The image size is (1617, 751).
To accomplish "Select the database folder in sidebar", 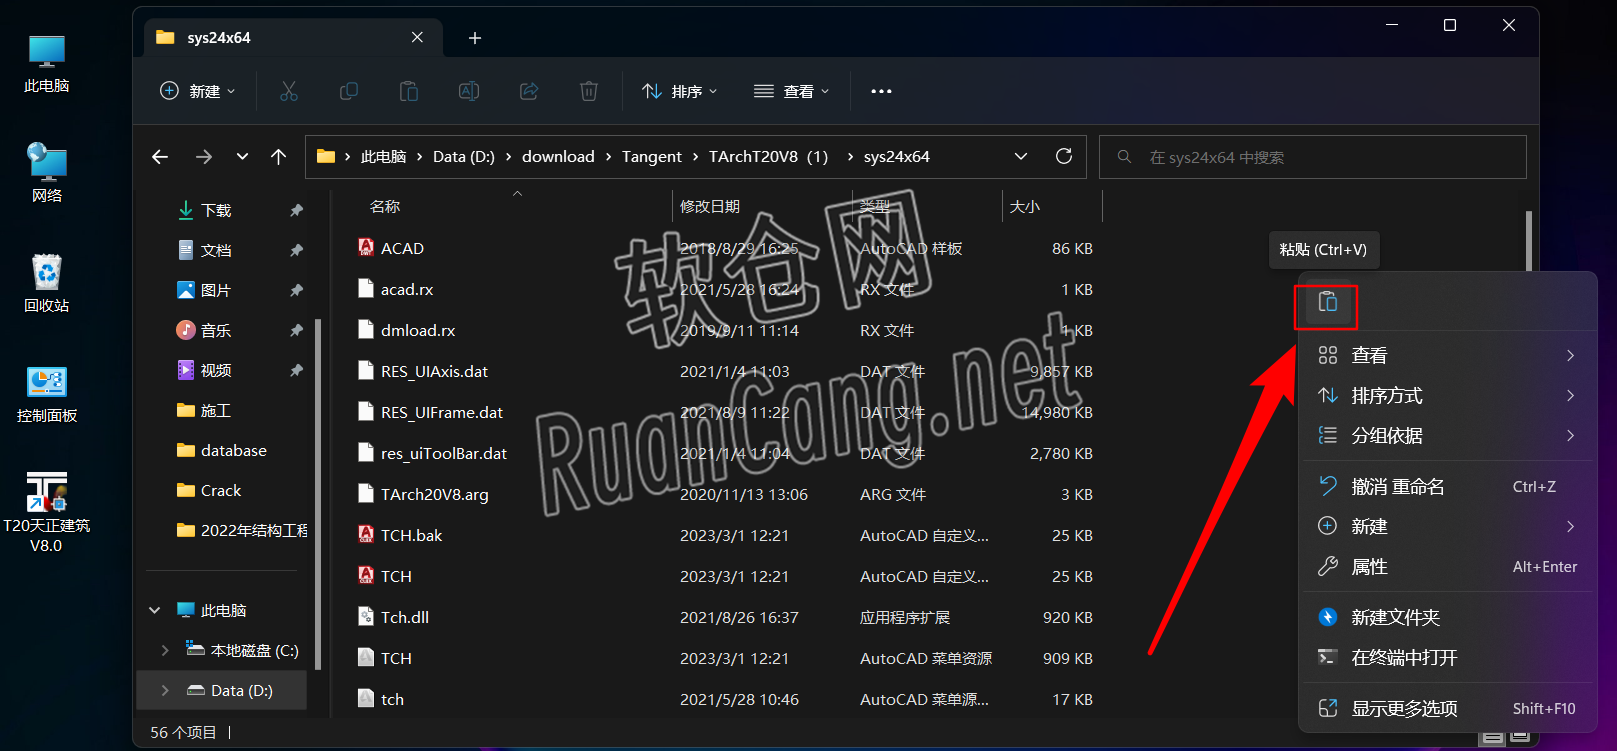I will [x=234, y=450].
